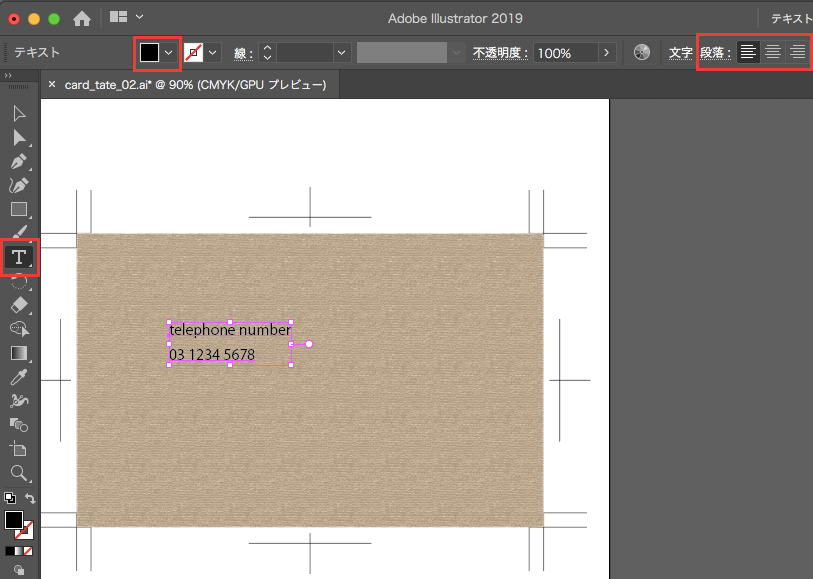Click the Home icon
Image resolution: width=813 pixels, height=579 pixels.
pos(82,18)
